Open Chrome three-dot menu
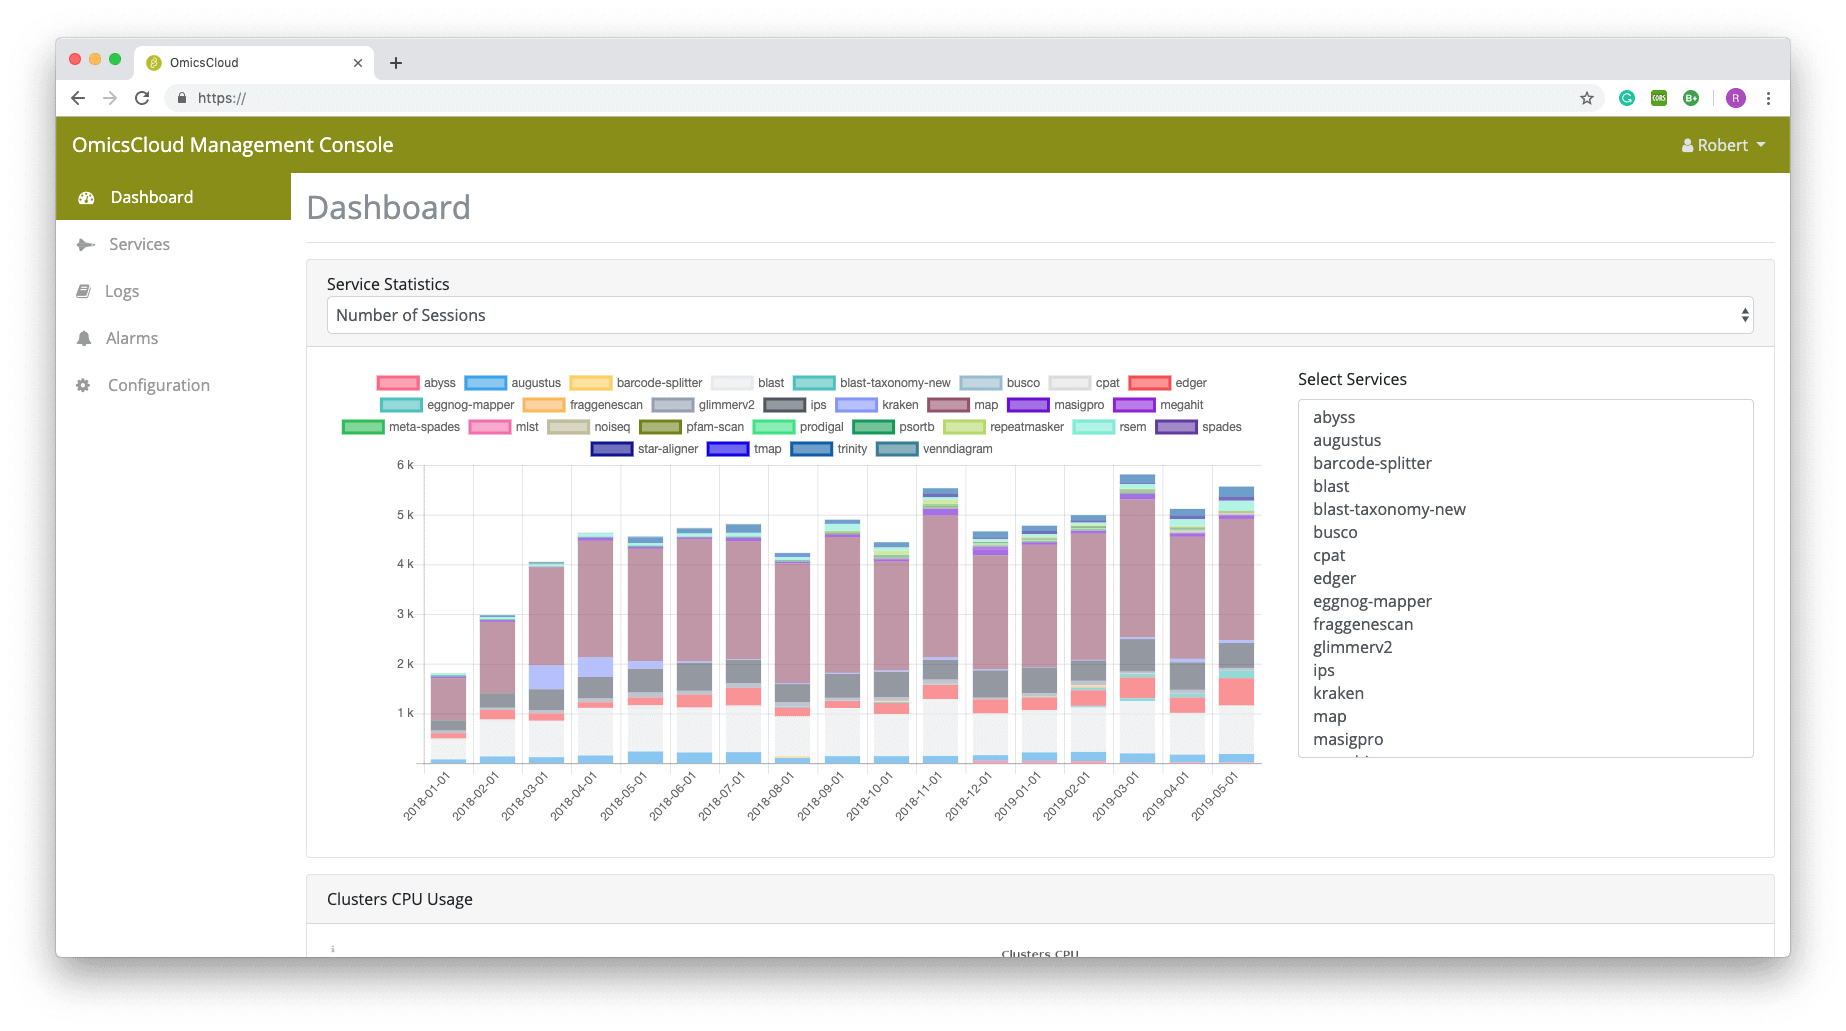 point(1768,98)
